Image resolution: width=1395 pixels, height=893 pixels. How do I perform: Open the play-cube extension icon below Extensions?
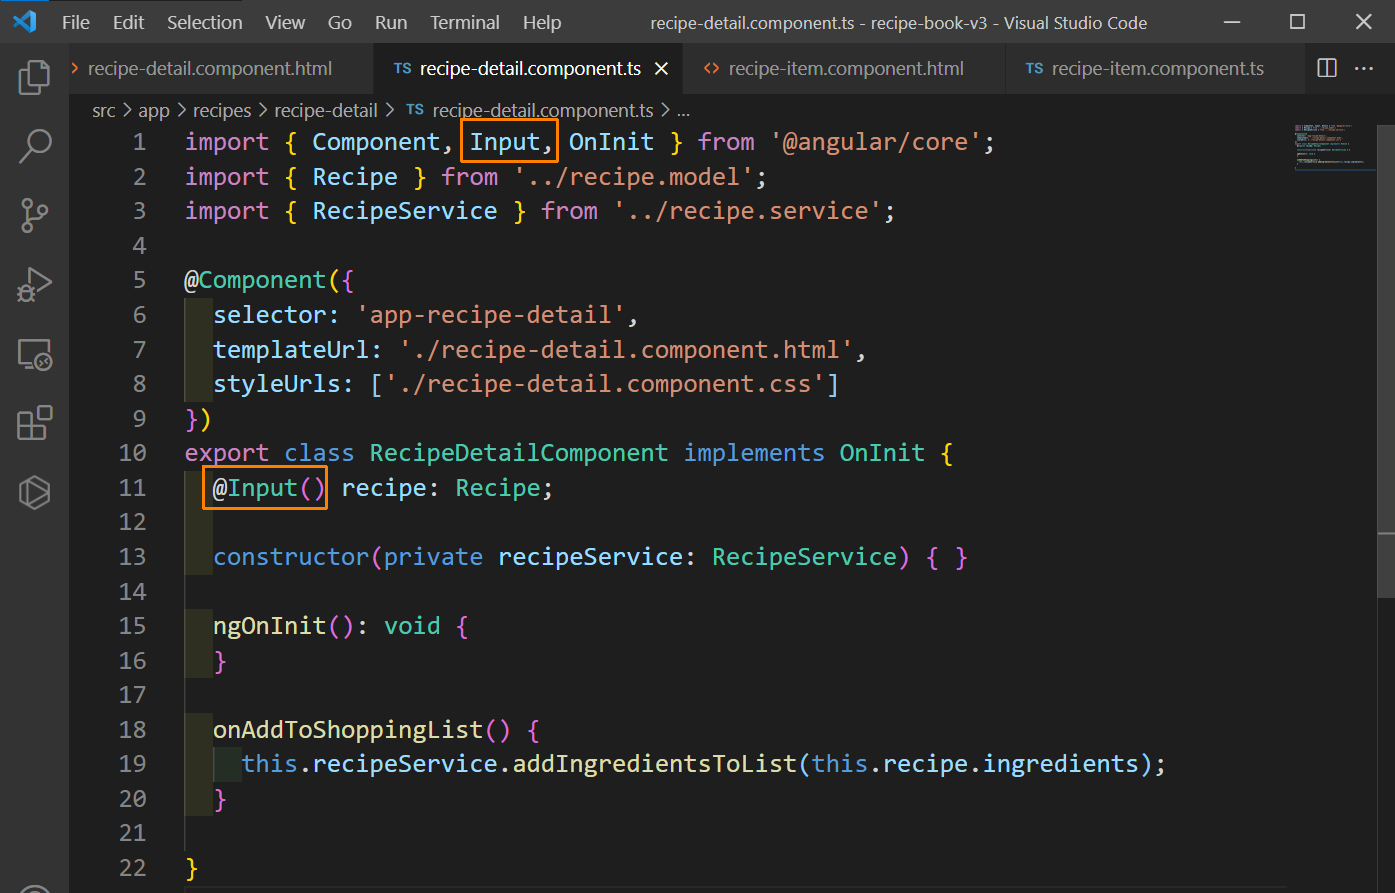pos(34,492)
